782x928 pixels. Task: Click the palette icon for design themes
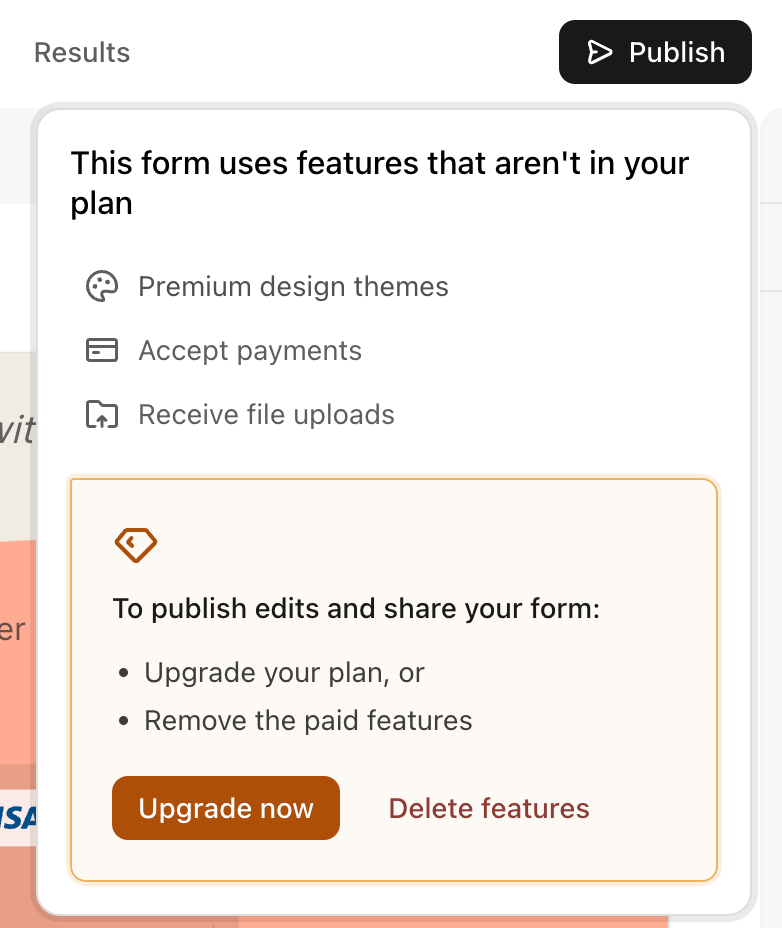click(x=102, y=287)
